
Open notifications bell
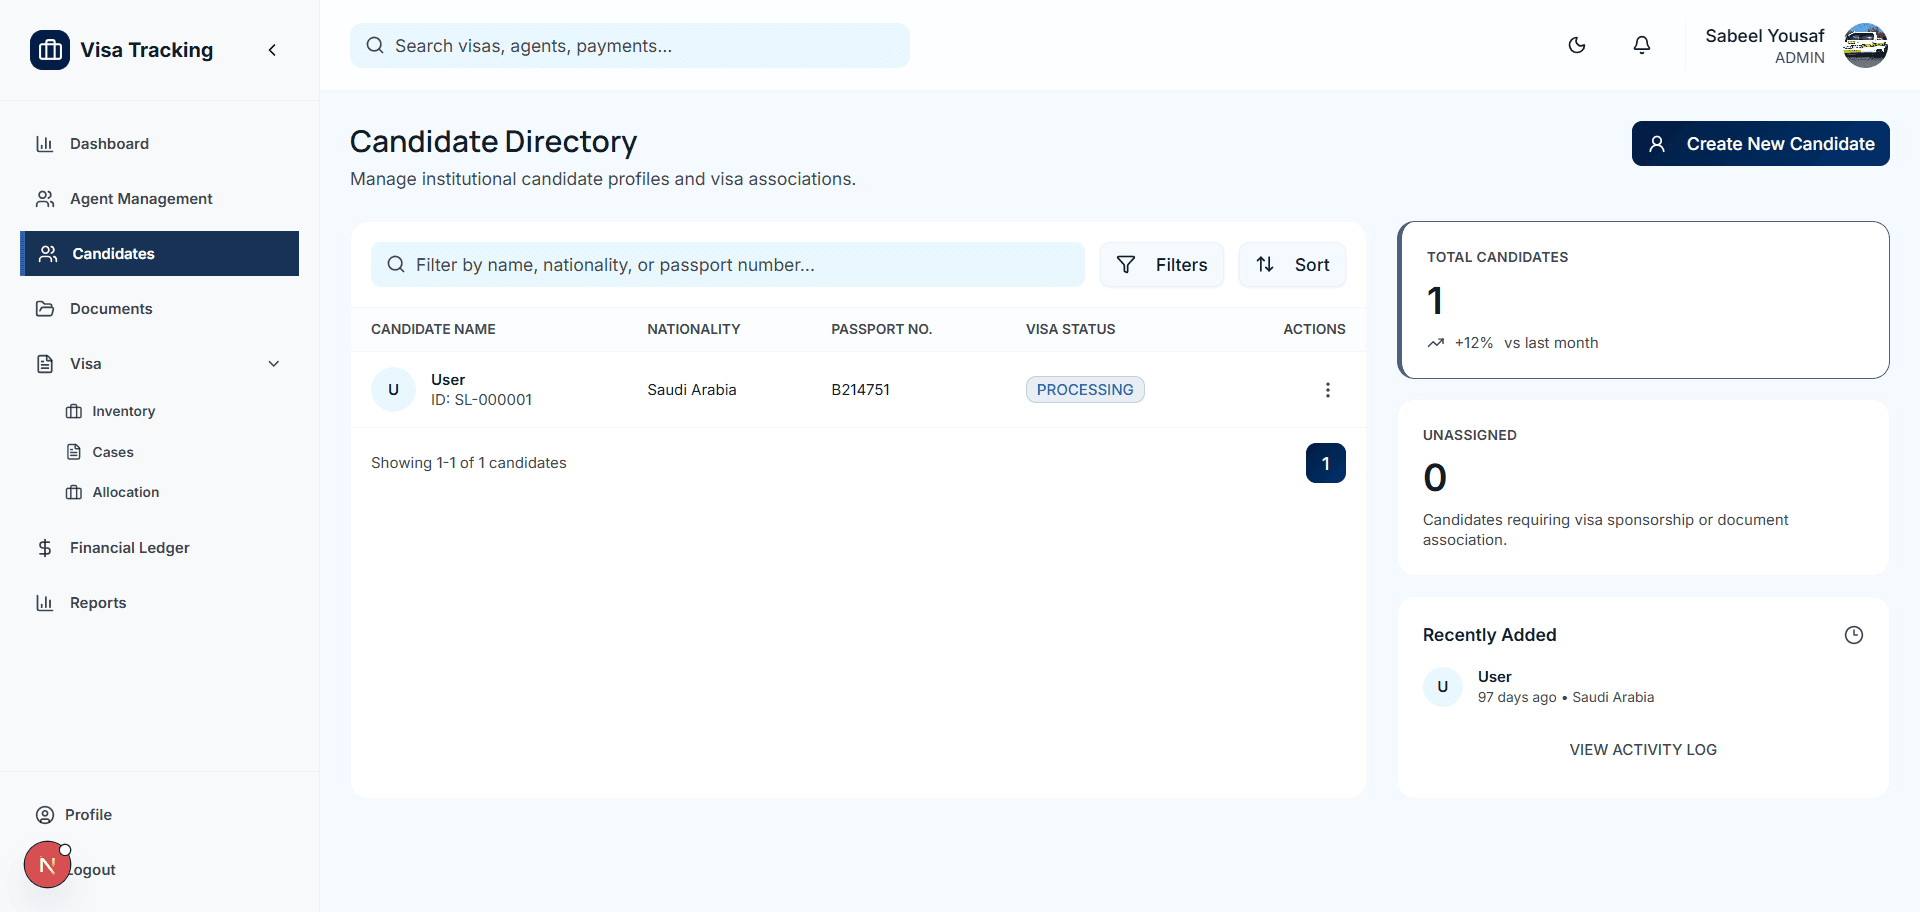click(x=1642, y=45)
